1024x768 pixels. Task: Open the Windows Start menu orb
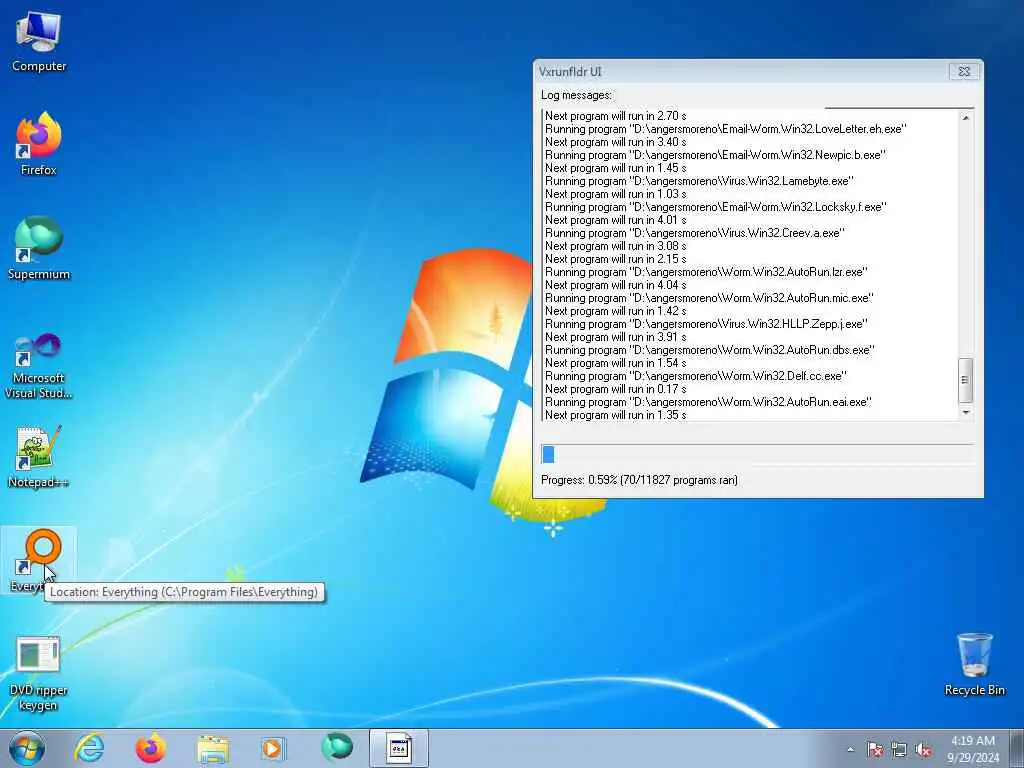27,748
